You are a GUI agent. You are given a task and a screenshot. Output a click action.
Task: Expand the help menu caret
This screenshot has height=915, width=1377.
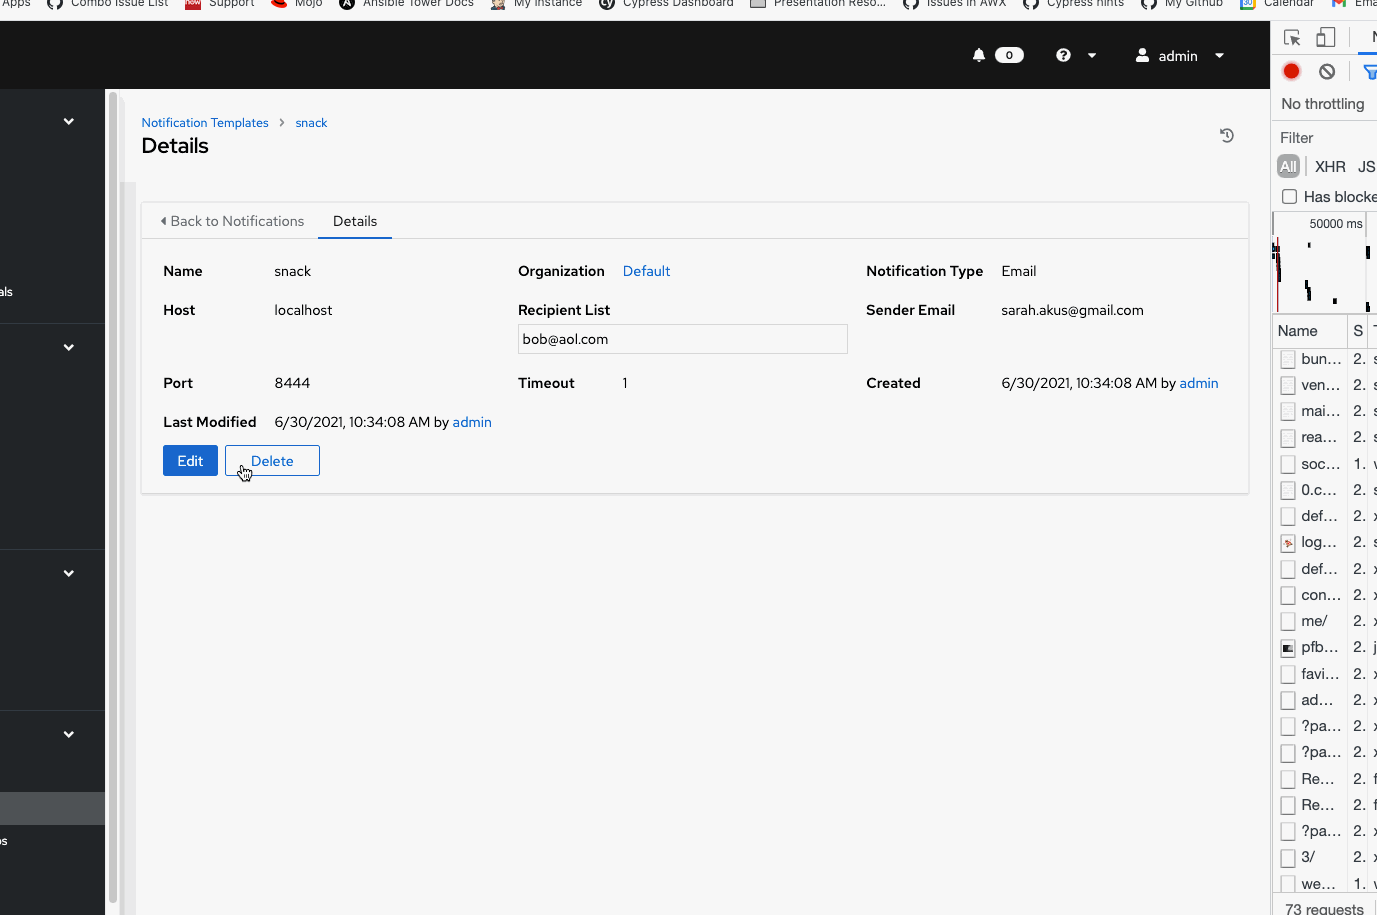(1092, 56)
